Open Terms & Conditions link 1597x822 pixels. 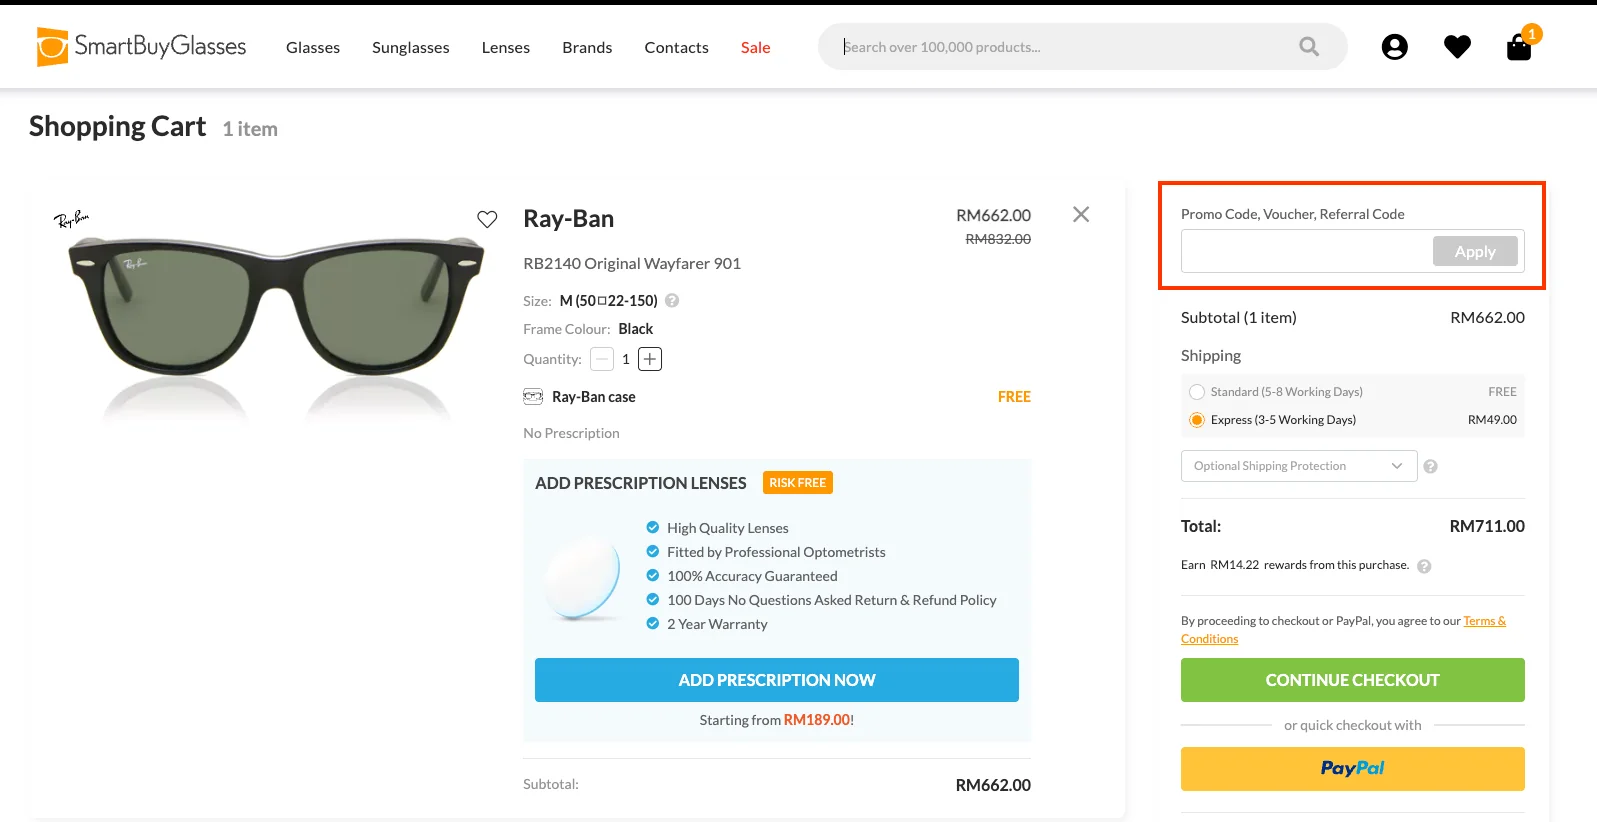pos(1484,621)
